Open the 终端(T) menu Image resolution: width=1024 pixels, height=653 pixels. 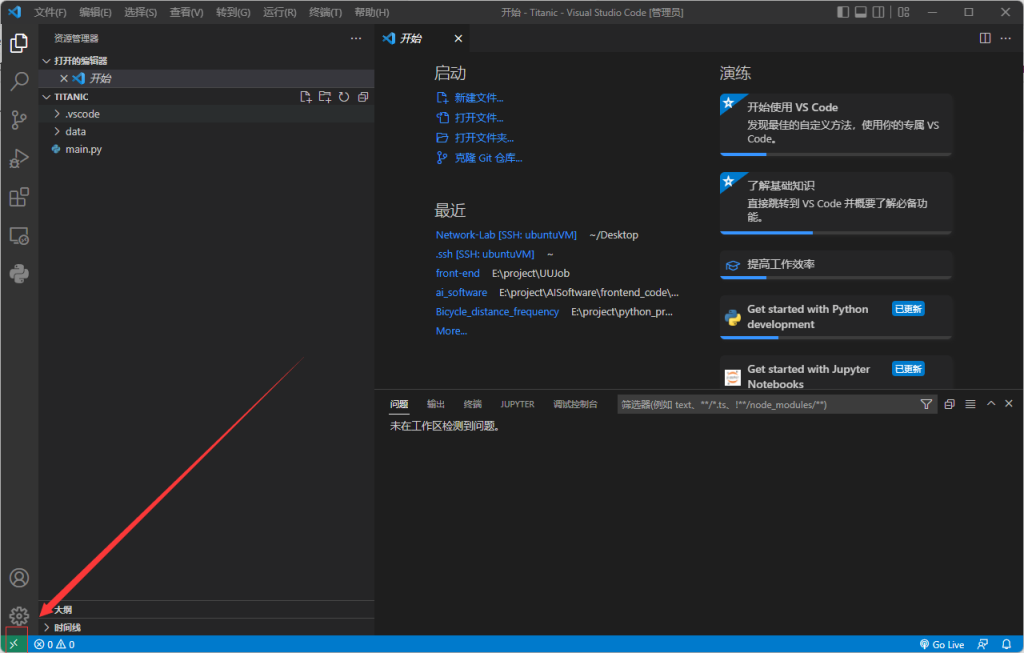pos(325,12)
